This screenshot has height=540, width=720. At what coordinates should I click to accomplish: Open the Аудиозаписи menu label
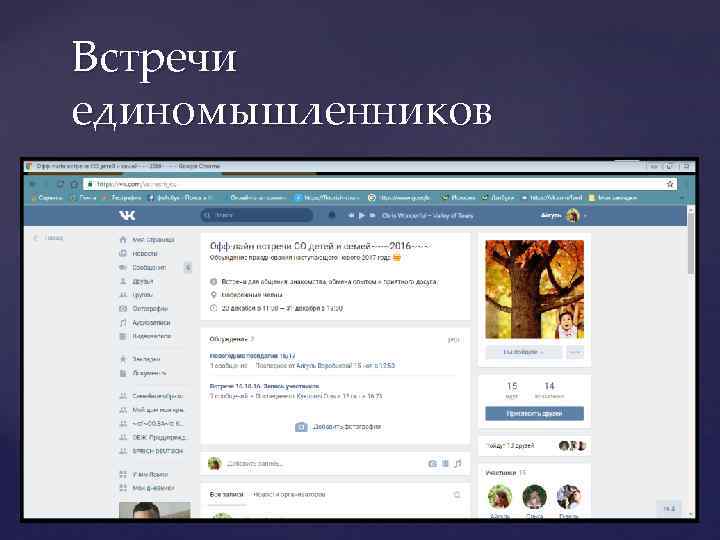152,322
